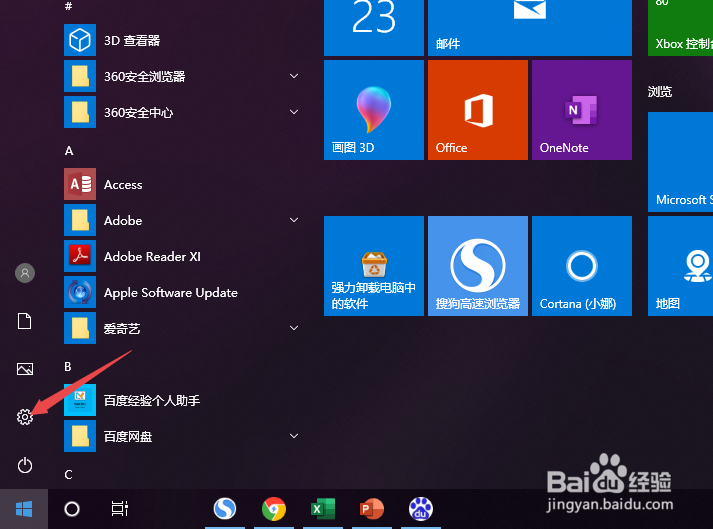Open the 邮件 mail tile
713x529 pixels.
point(530,28)
